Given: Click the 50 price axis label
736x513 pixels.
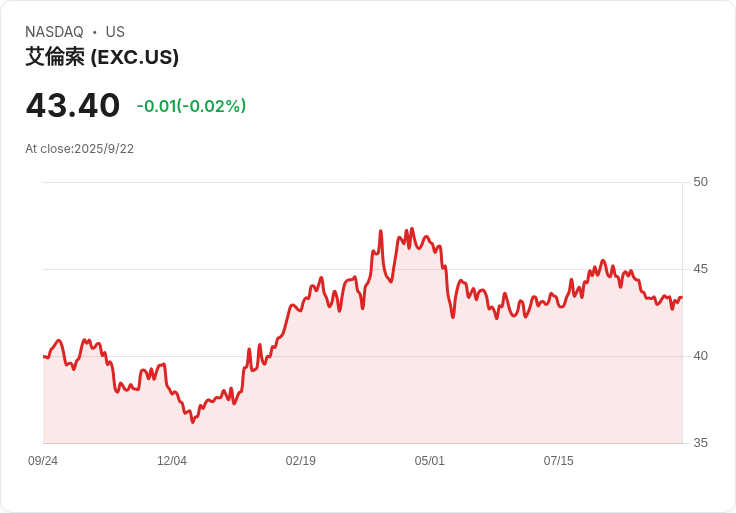Looking at the screenshot, I should (700, 182).
